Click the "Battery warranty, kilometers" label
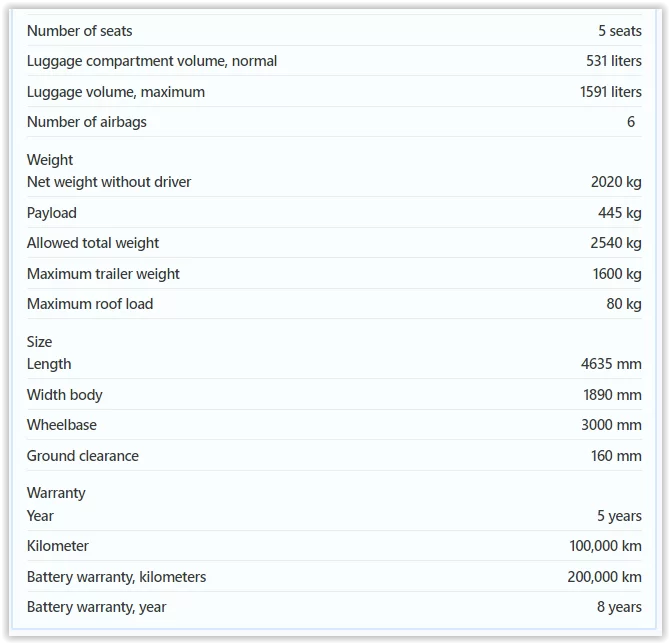Image resolution: width=670 pixels, height=644 pixels. (x=116, y=577)
